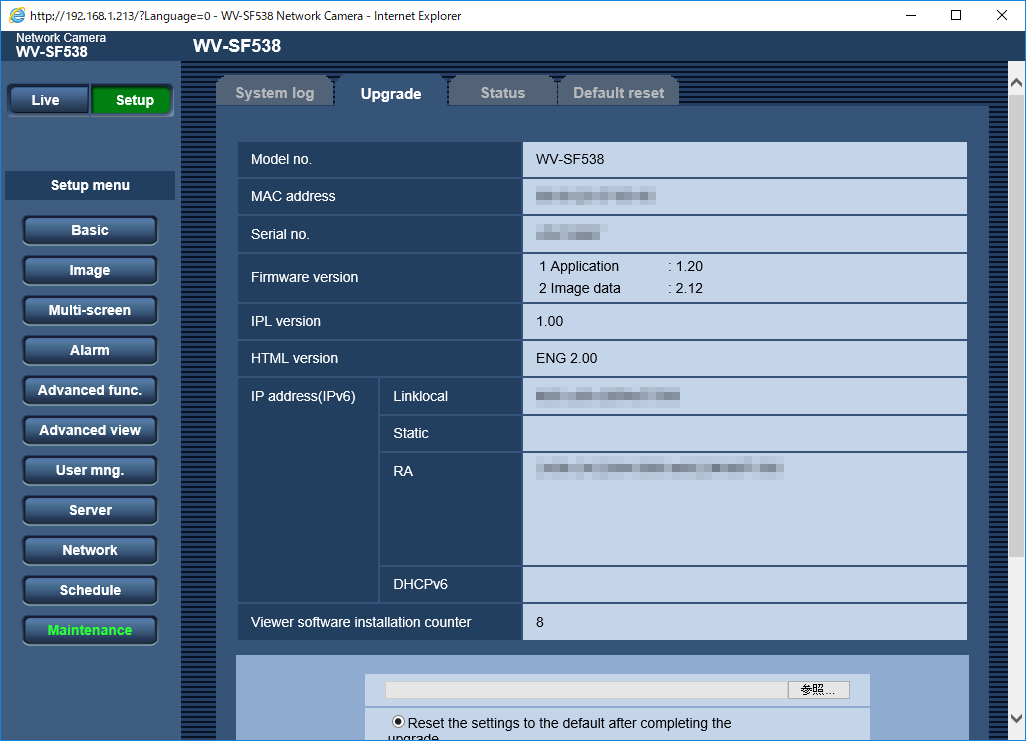Click the Serial no. label

click(280, 234)
